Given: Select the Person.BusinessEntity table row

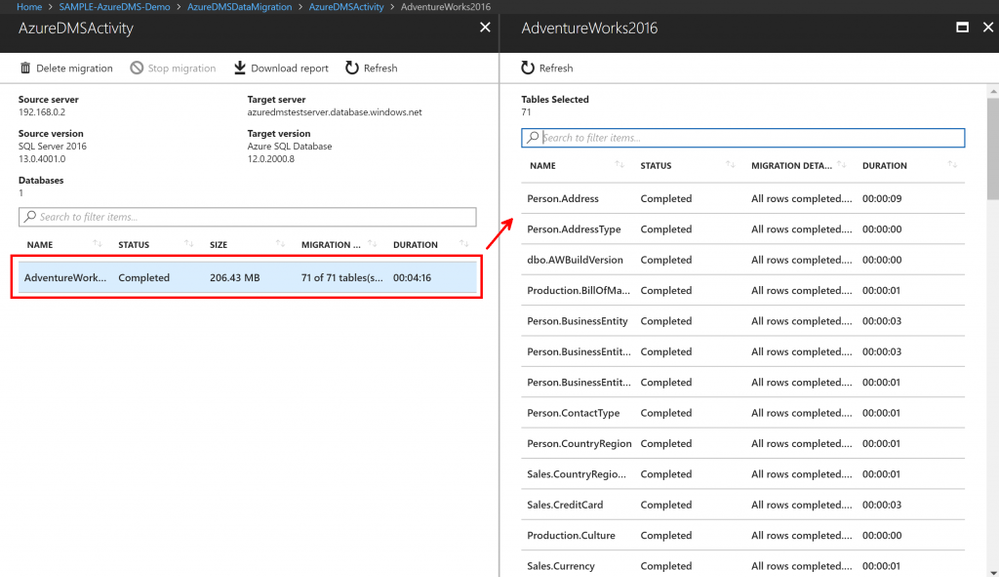Looking at the screenshot, I should (x=743, y=321).
